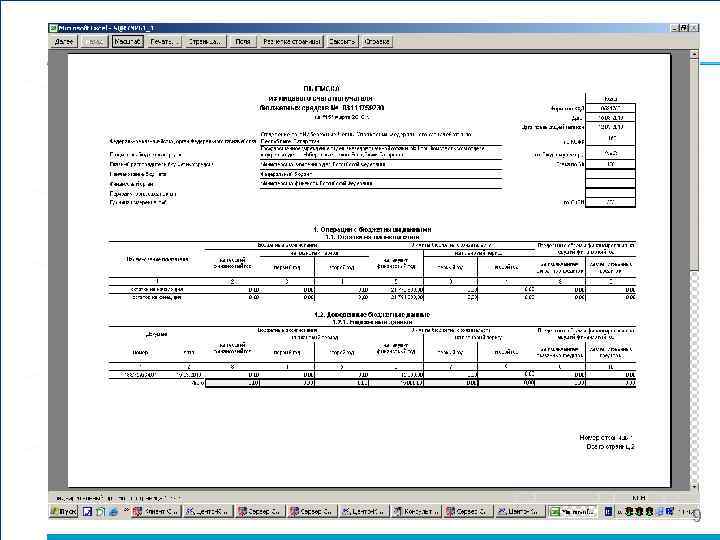
Task: Click heading '1.2. Доведенные бюджетные данные'
Action: point(372,315)
